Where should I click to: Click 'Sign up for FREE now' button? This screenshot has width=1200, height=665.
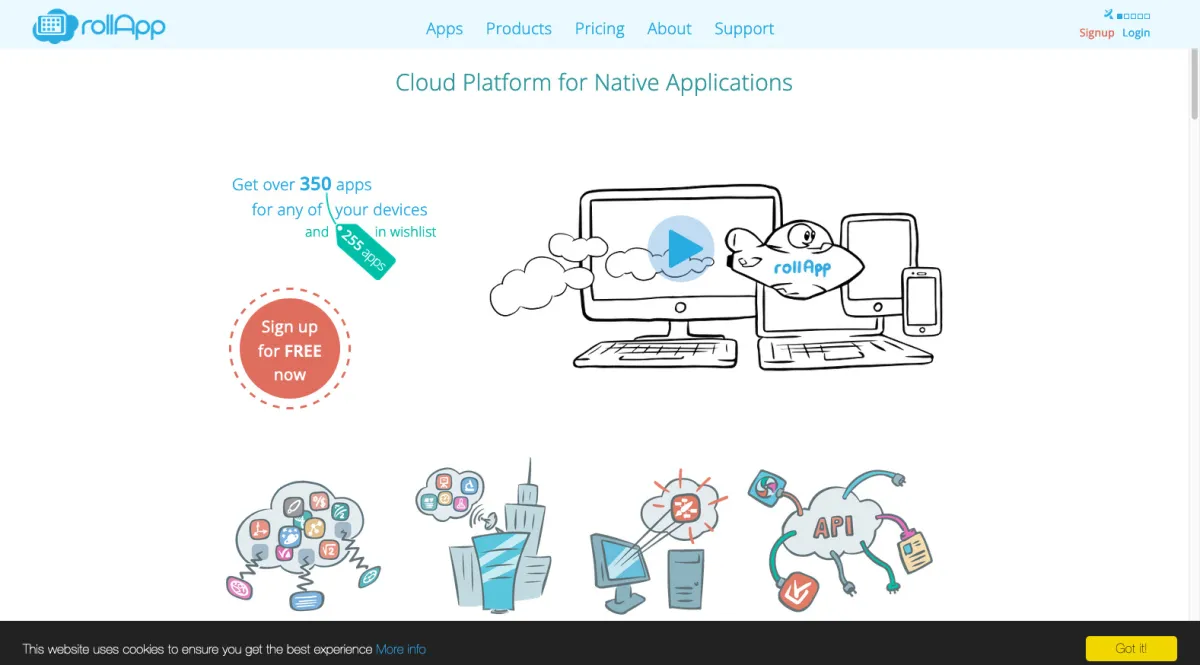coord(290,349)
